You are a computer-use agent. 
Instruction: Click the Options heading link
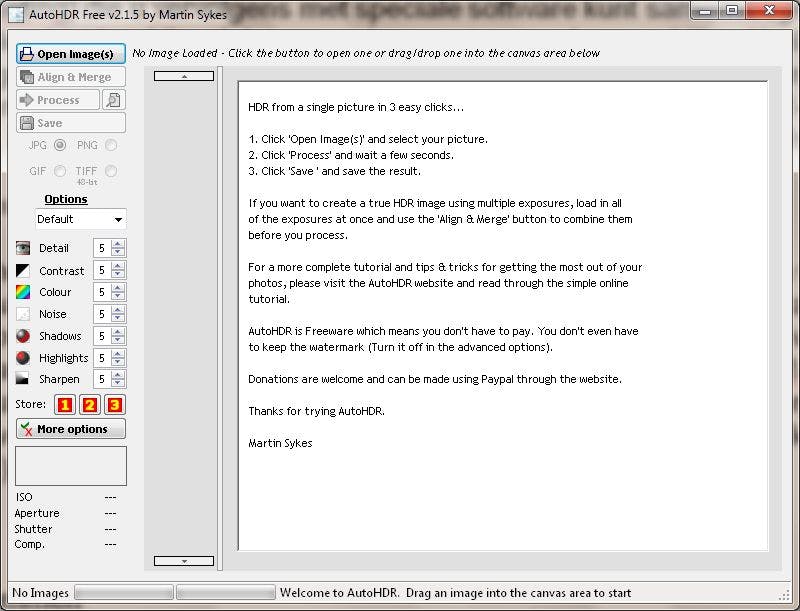66,199
